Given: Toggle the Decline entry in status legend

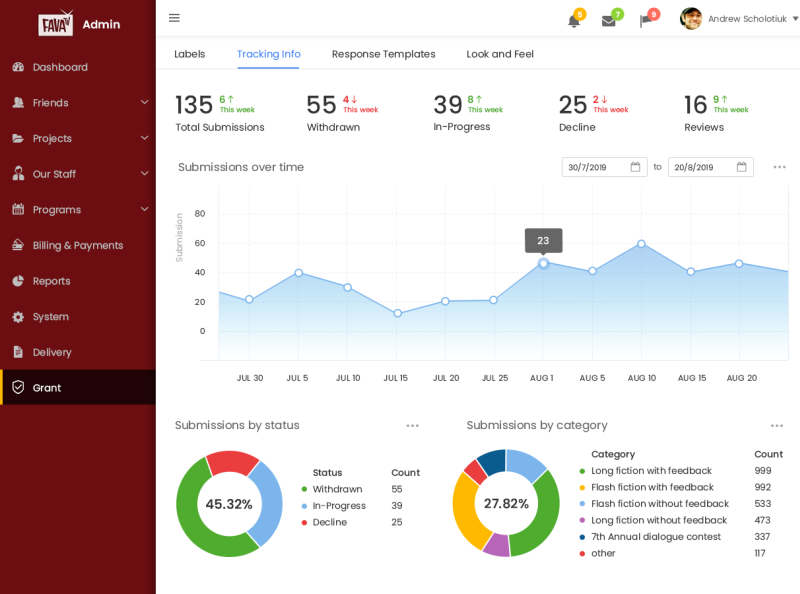Looking at the screenshot, I should tap(328, 522).
